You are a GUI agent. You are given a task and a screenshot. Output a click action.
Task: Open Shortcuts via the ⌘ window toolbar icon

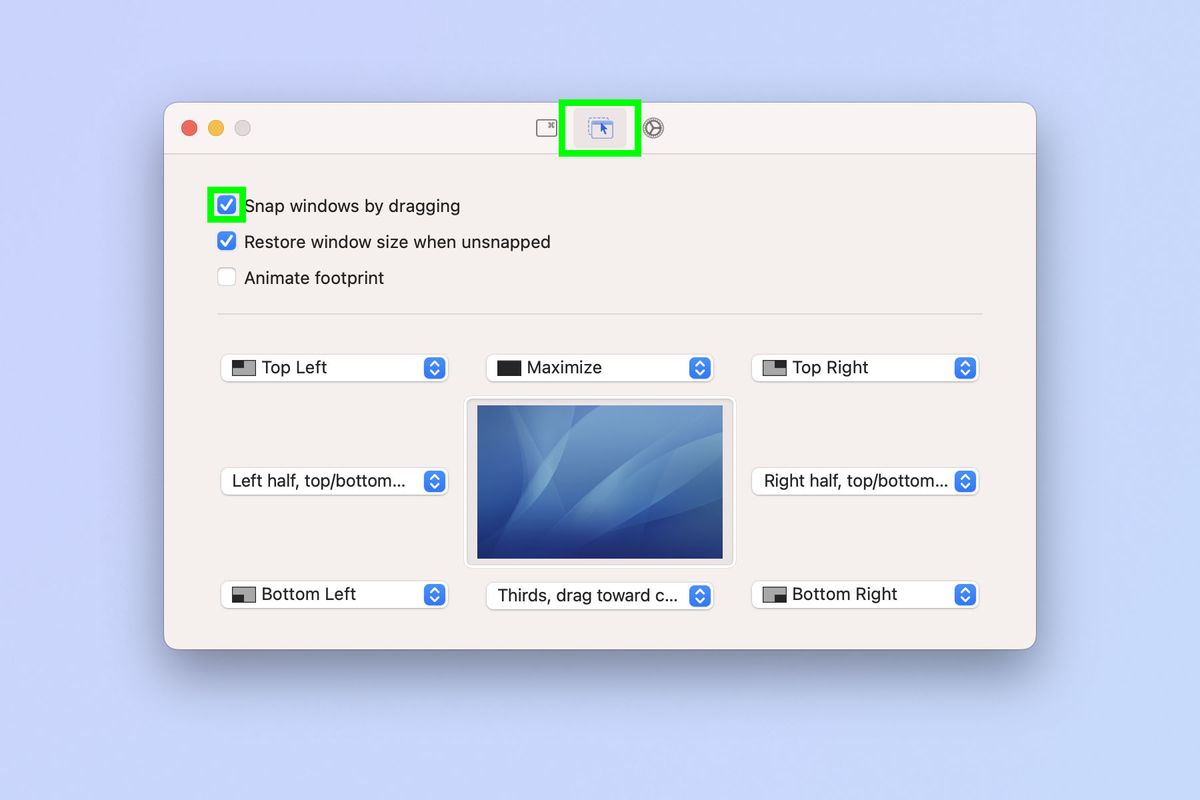548,128
